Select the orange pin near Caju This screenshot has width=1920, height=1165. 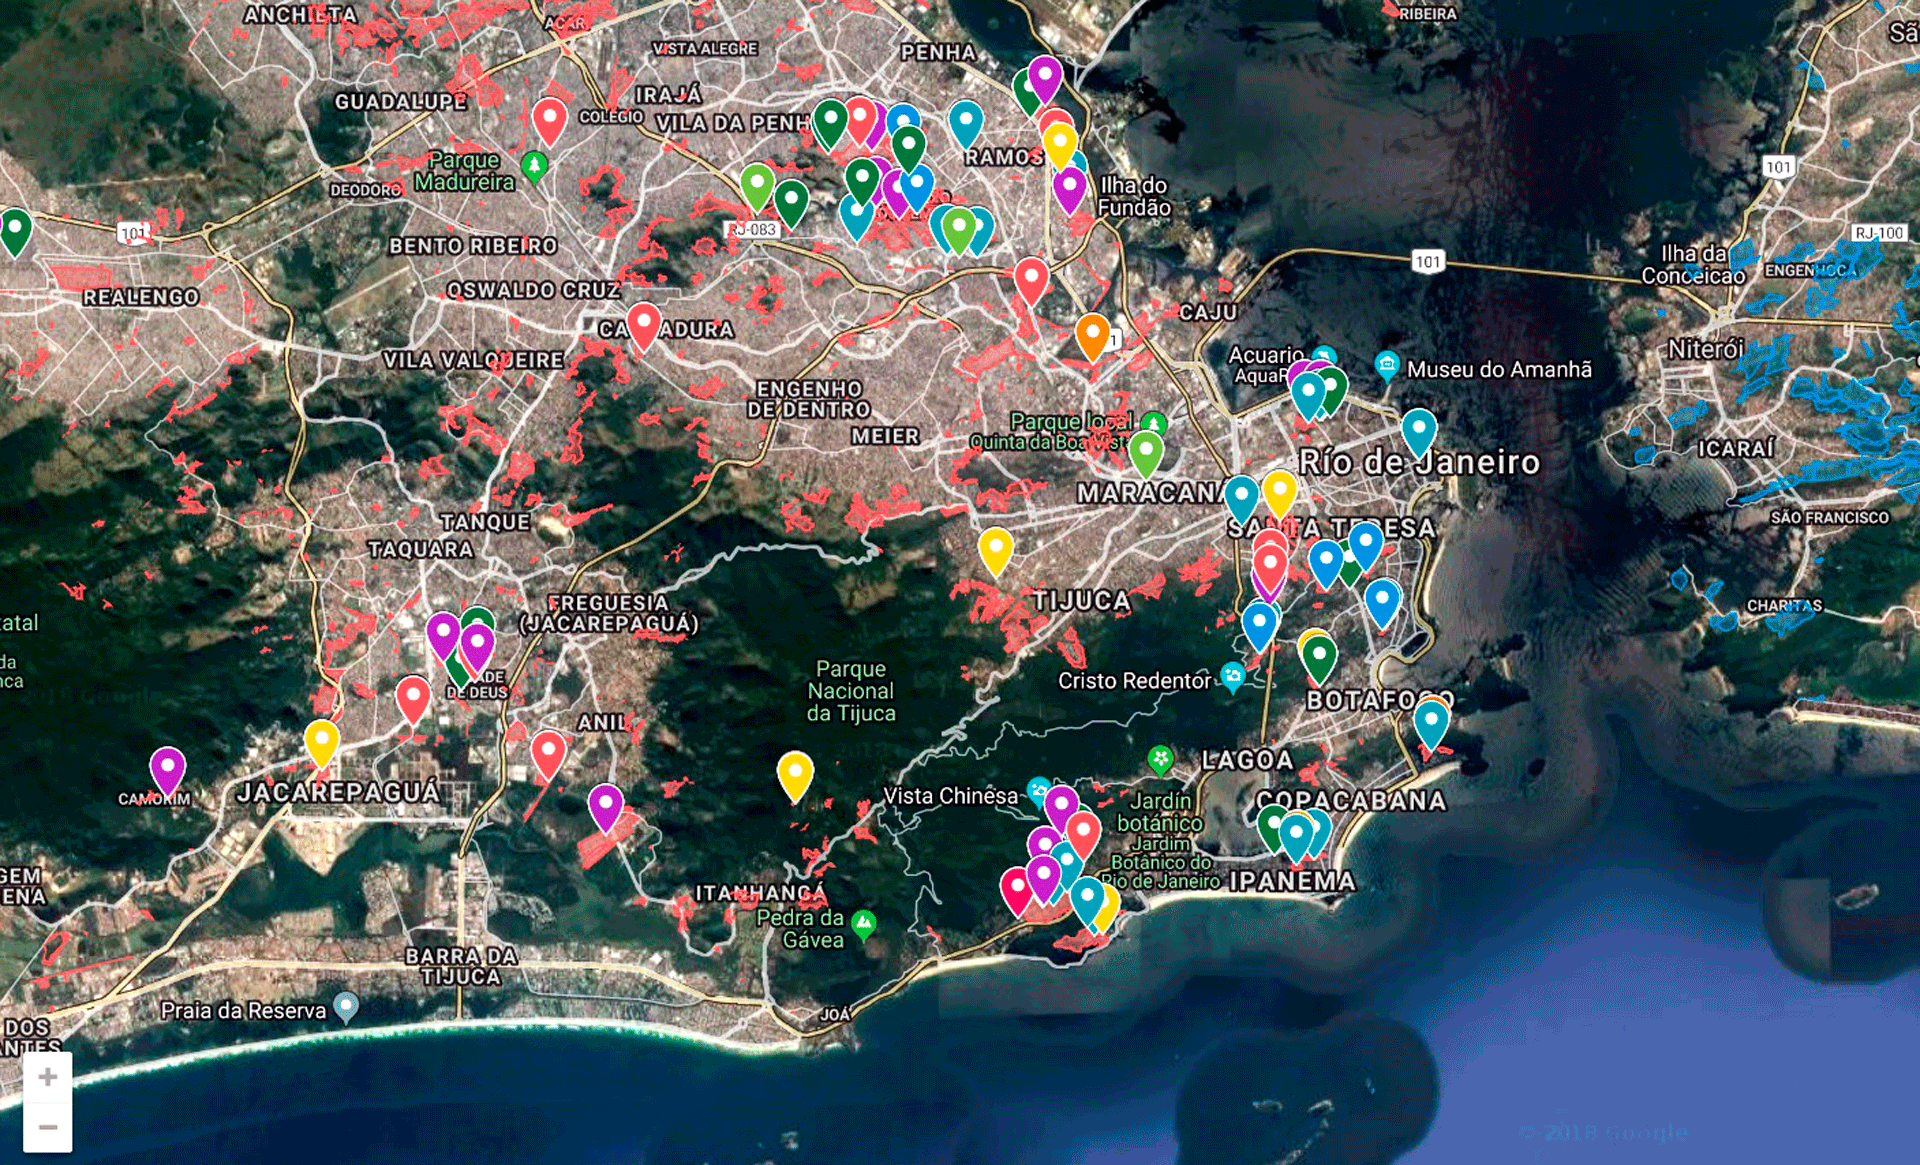coord(1092,335)
